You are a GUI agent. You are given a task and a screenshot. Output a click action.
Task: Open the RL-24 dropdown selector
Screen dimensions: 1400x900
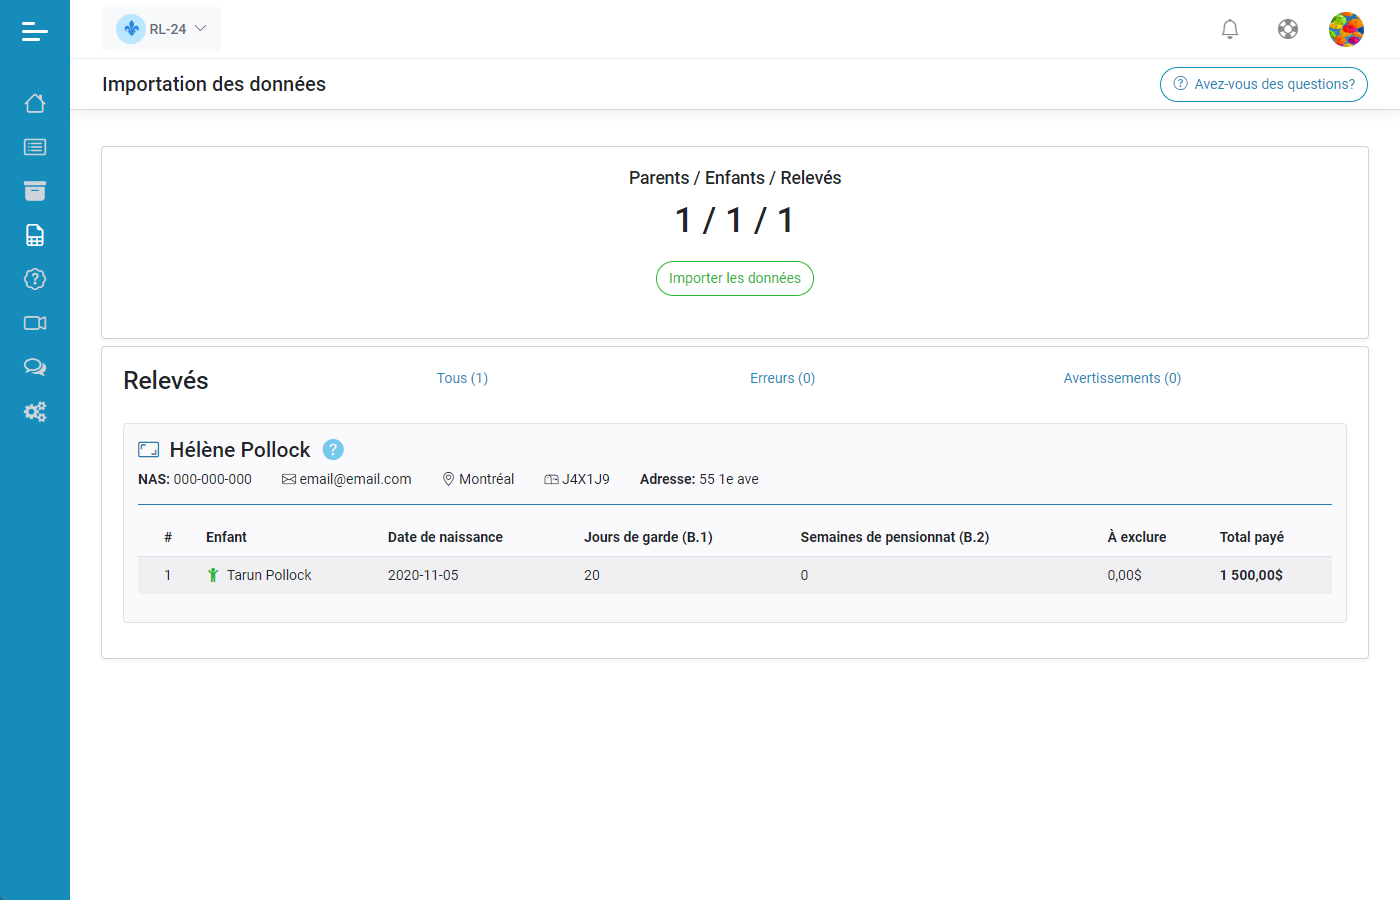161,29
